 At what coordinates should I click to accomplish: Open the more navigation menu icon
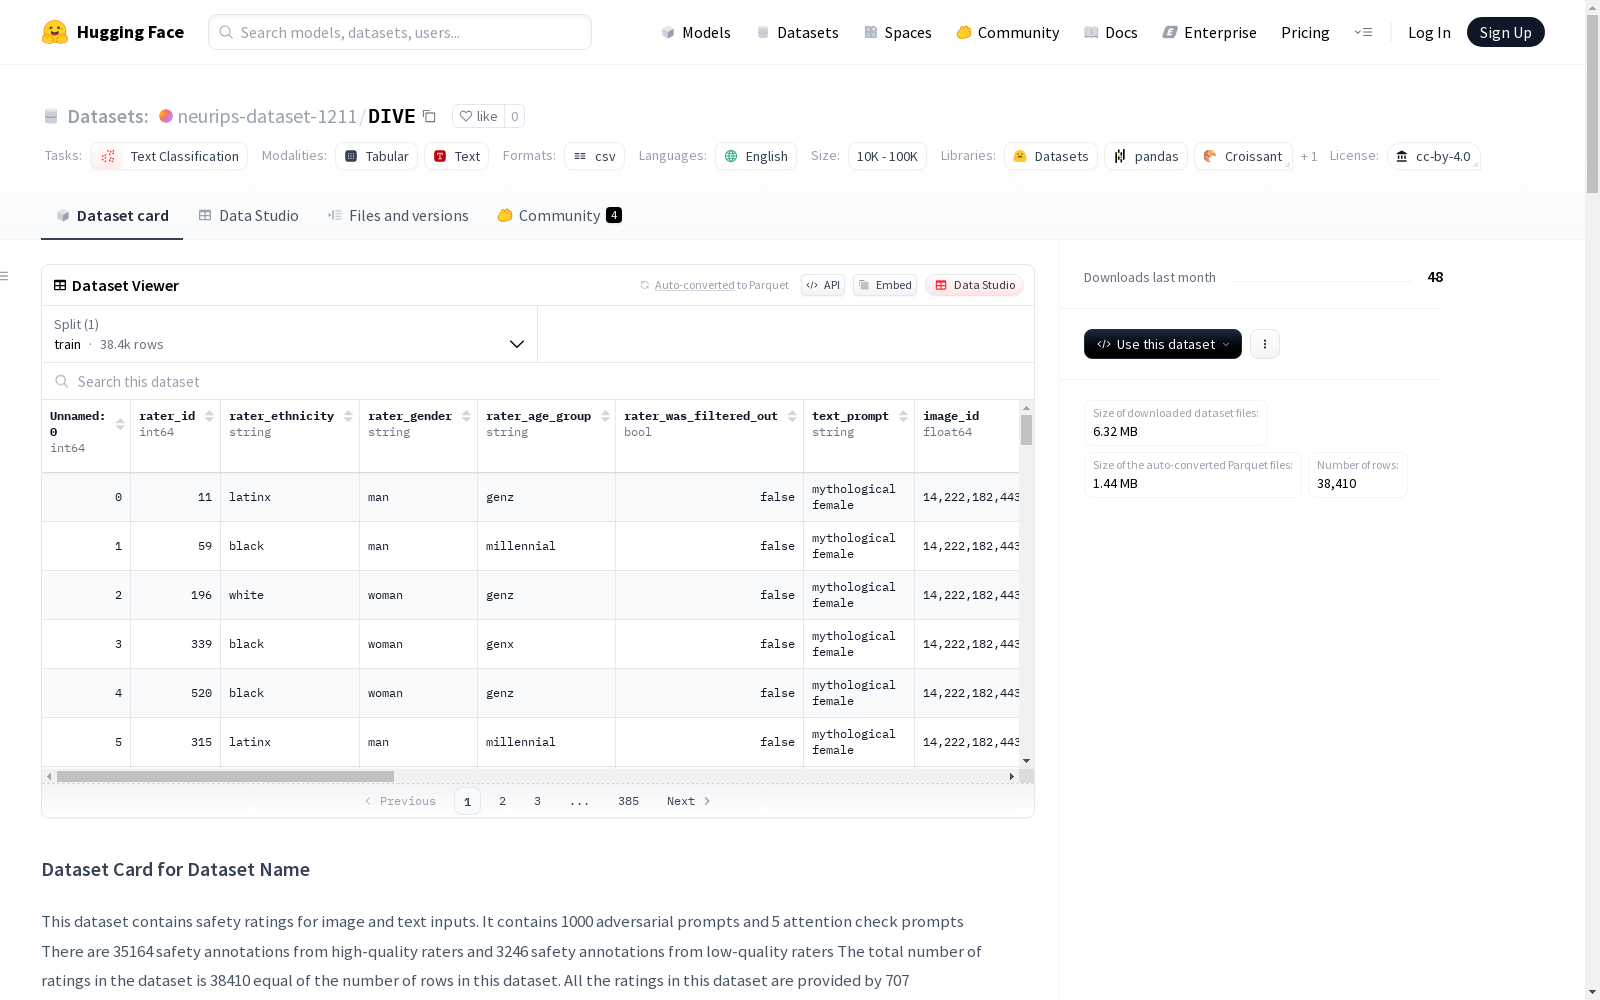pos(1363,32)
